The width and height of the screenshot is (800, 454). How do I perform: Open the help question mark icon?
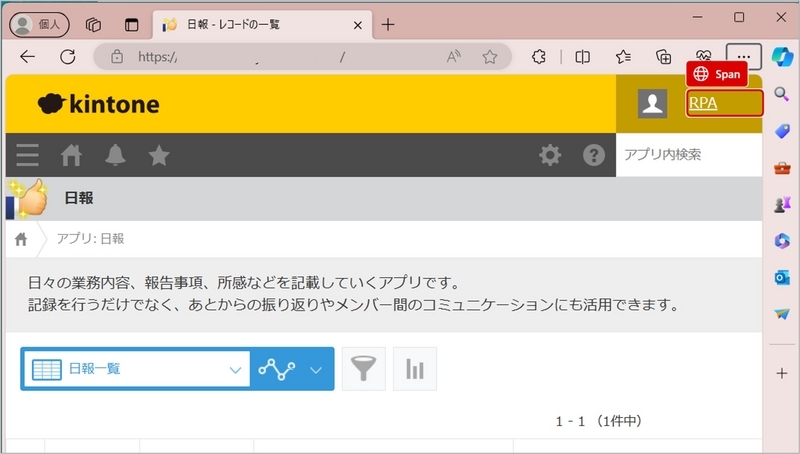tap(594, 155)
